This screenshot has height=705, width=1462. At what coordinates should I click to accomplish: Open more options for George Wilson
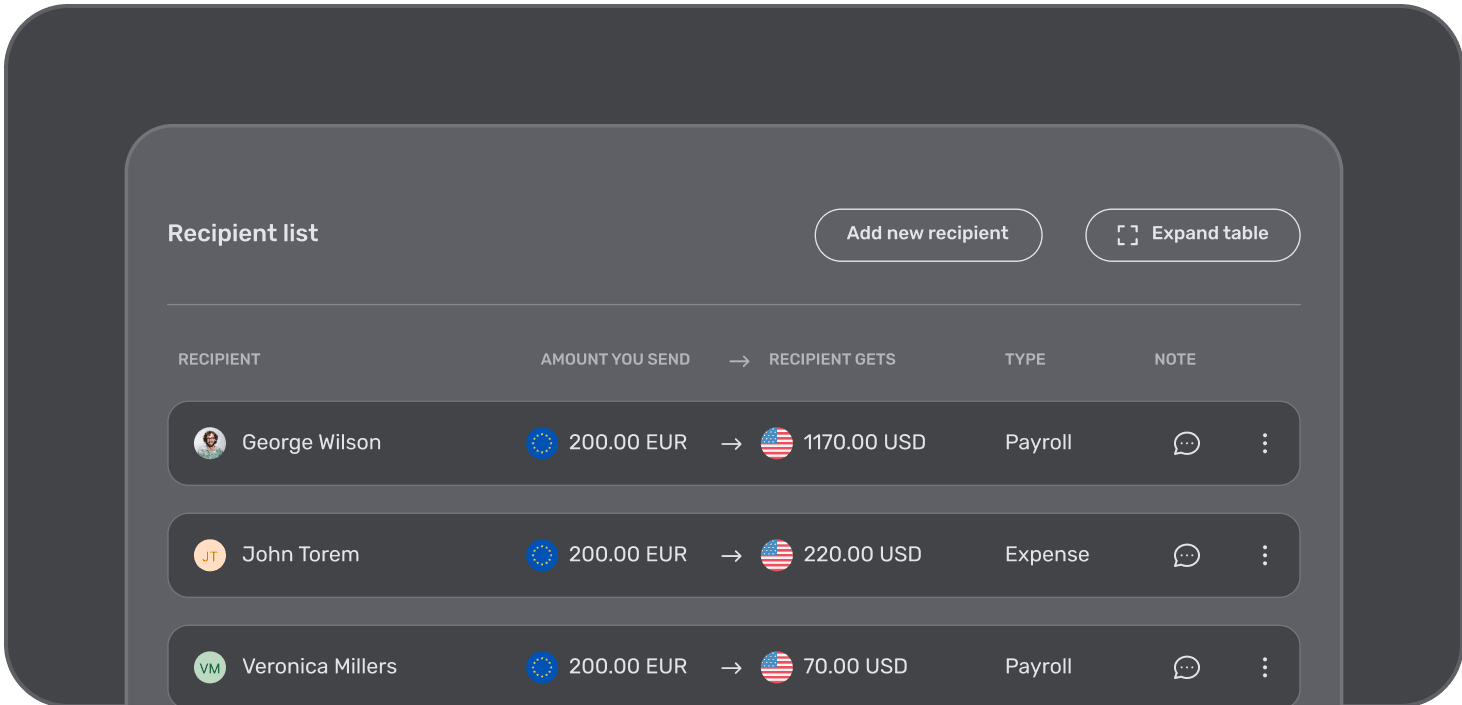(1265, 443)
